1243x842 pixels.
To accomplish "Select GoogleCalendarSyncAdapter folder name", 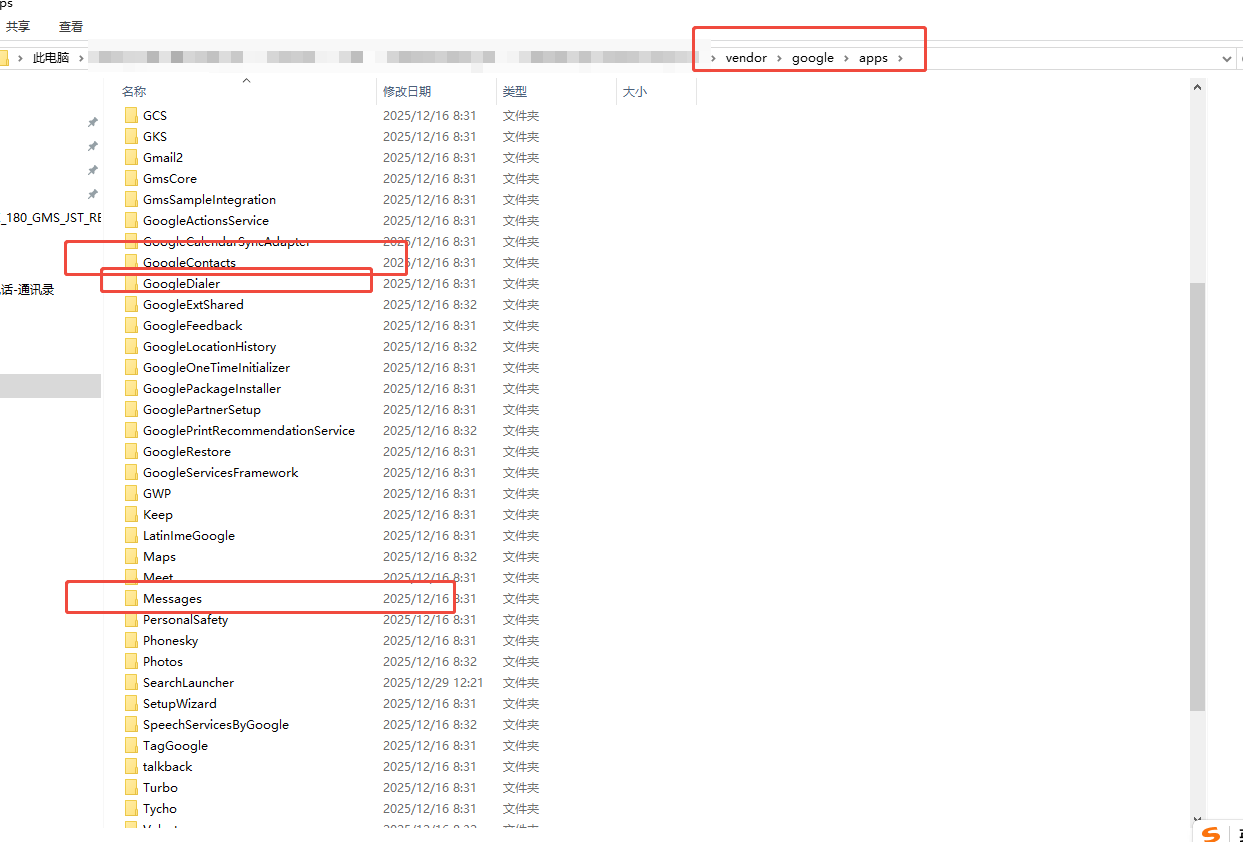I will point(227,241).
